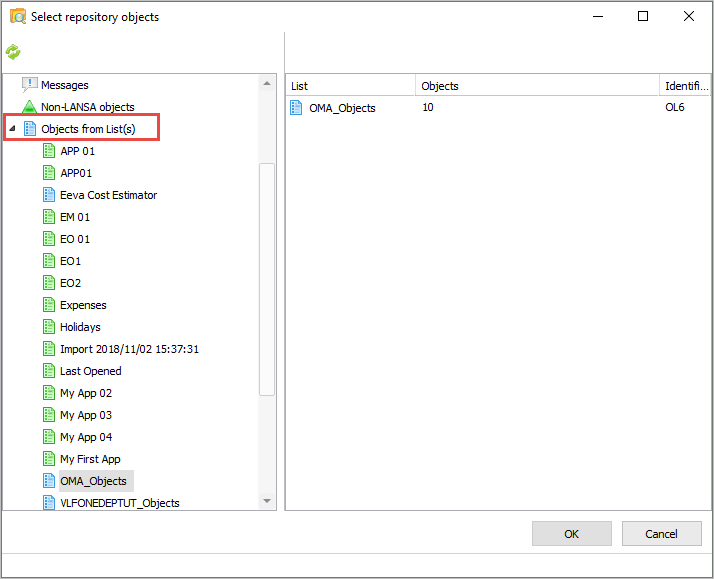714x579 pixels.
Task: Click the Messages speech bubble icon
Action: pyautogui.click(x=30, y=85)
